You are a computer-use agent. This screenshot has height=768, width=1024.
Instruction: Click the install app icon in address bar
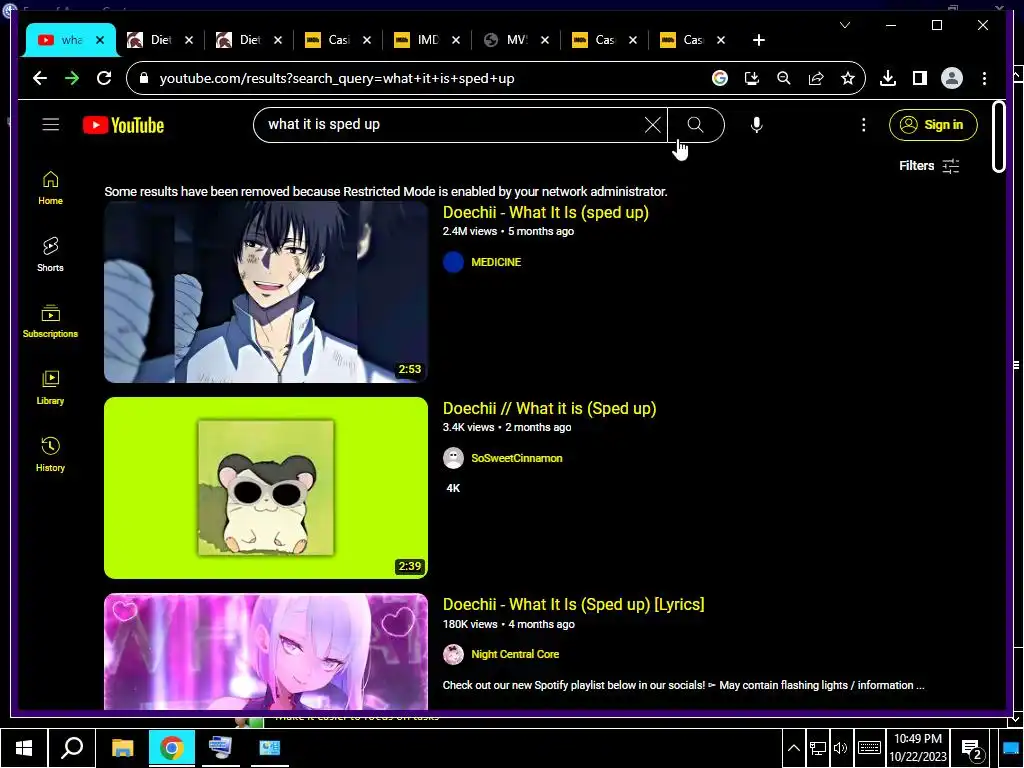(752, 78)
